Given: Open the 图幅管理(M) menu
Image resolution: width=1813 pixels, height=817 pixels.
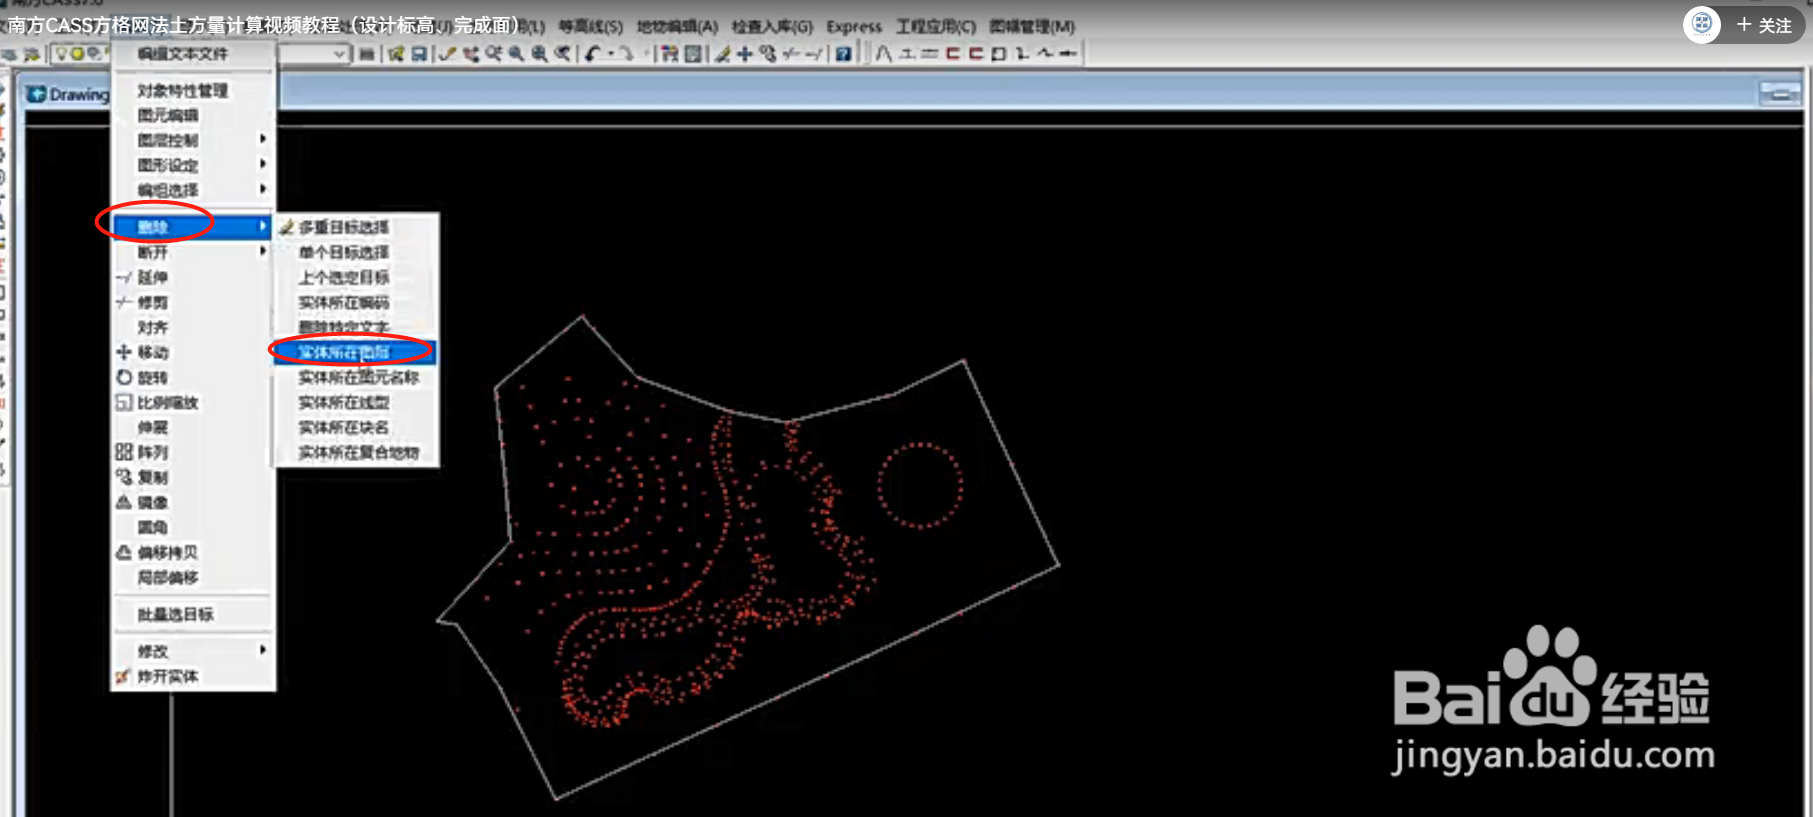Looking at the screenshot, I should 1032,27.
